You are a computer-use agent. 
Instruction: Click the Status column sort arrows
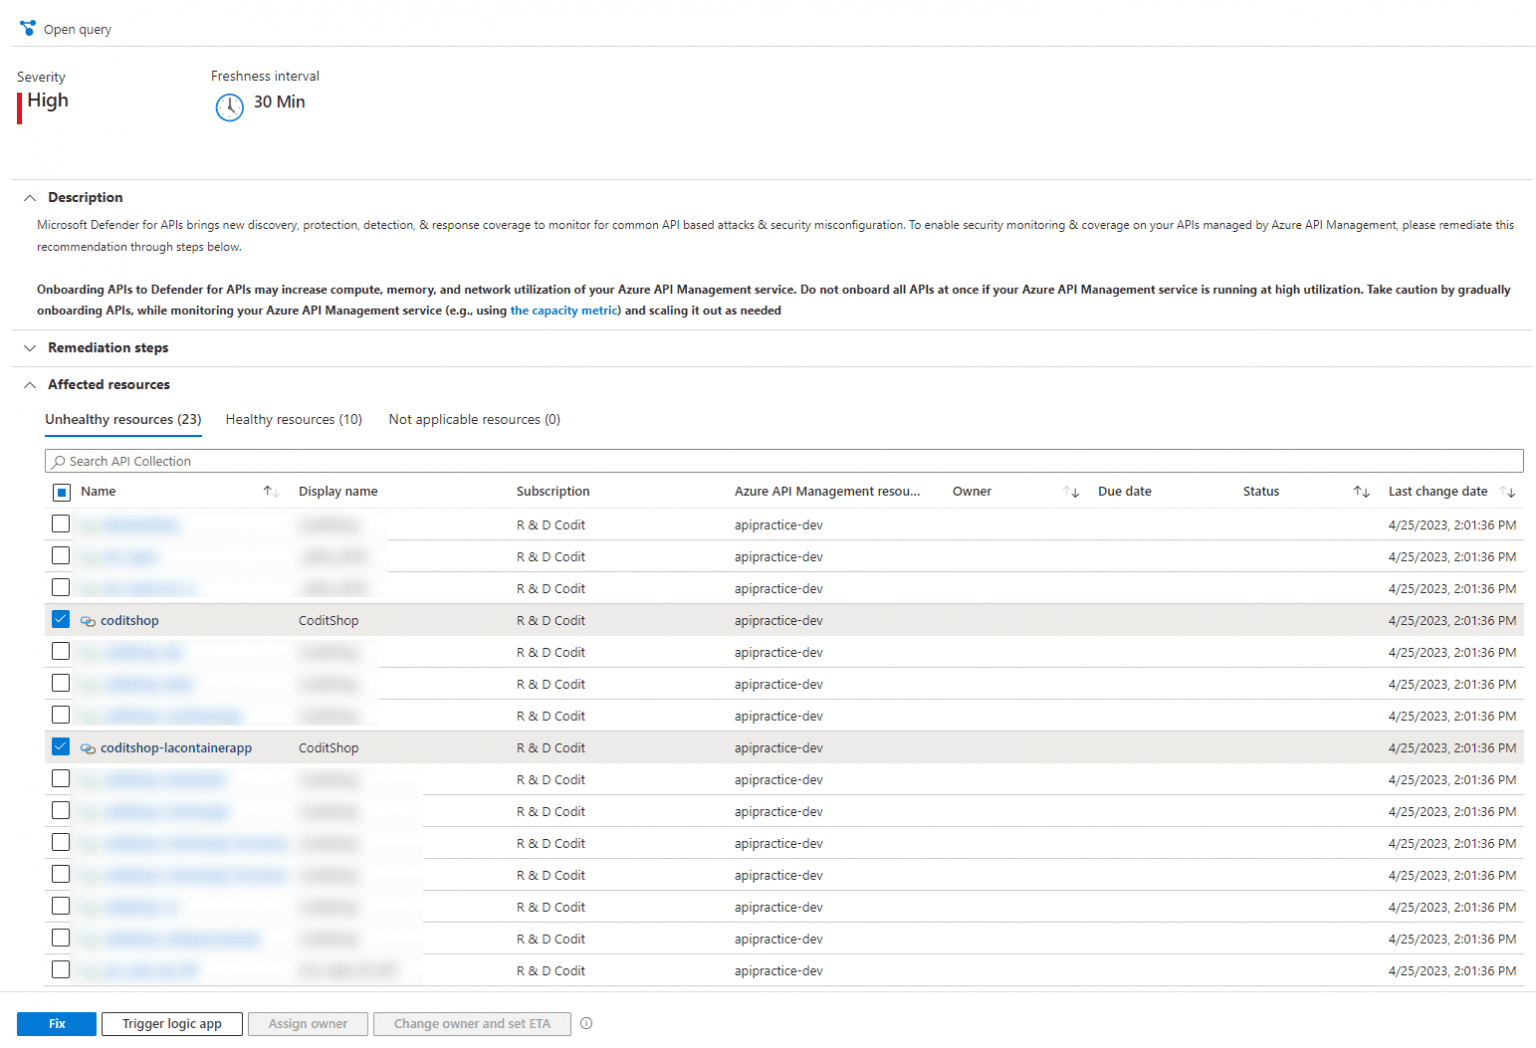click(1362, 492)
